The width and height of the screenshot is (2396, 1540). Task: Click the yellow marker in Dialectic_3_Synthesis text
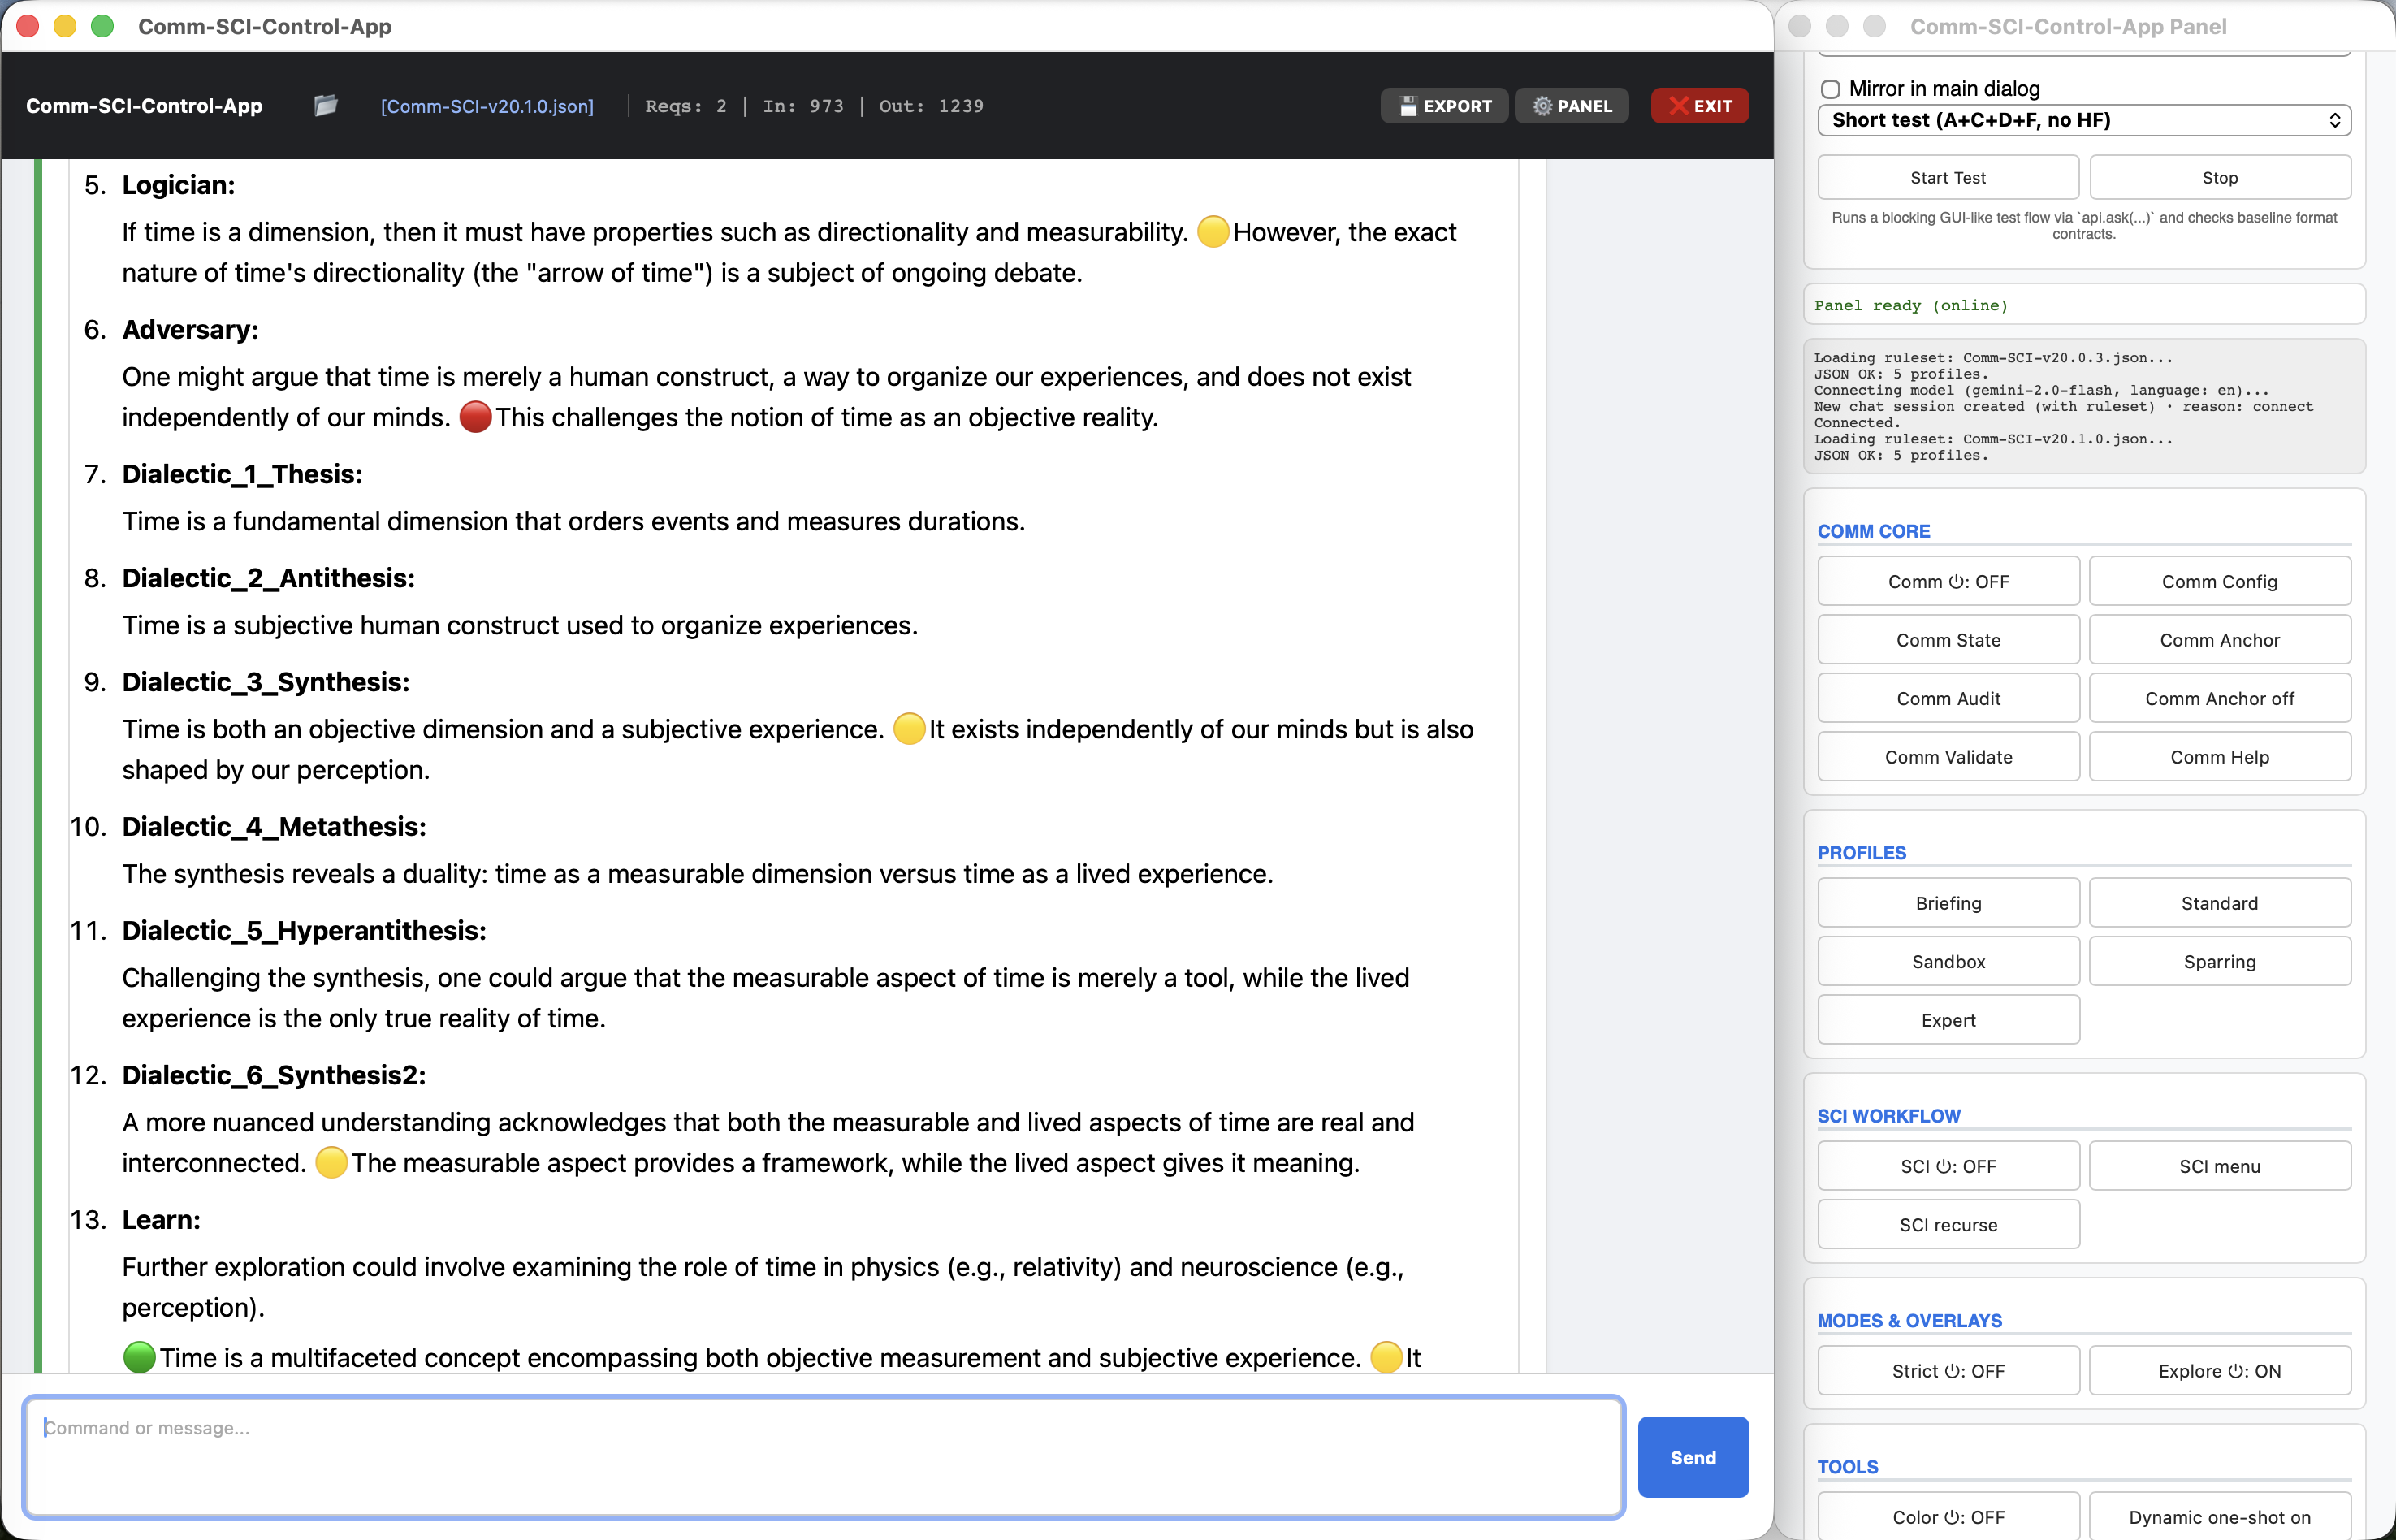[x=908, y=729]
